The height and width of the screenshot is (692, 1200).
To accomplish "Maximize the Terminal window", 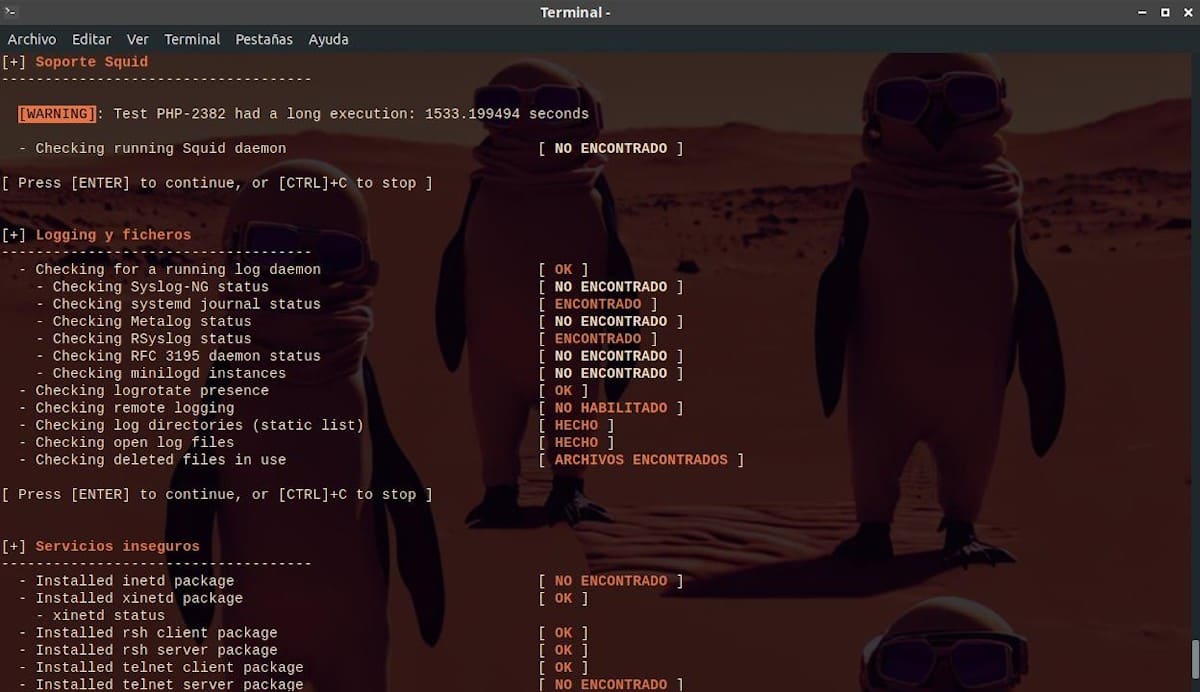I will pos(1165,12).
